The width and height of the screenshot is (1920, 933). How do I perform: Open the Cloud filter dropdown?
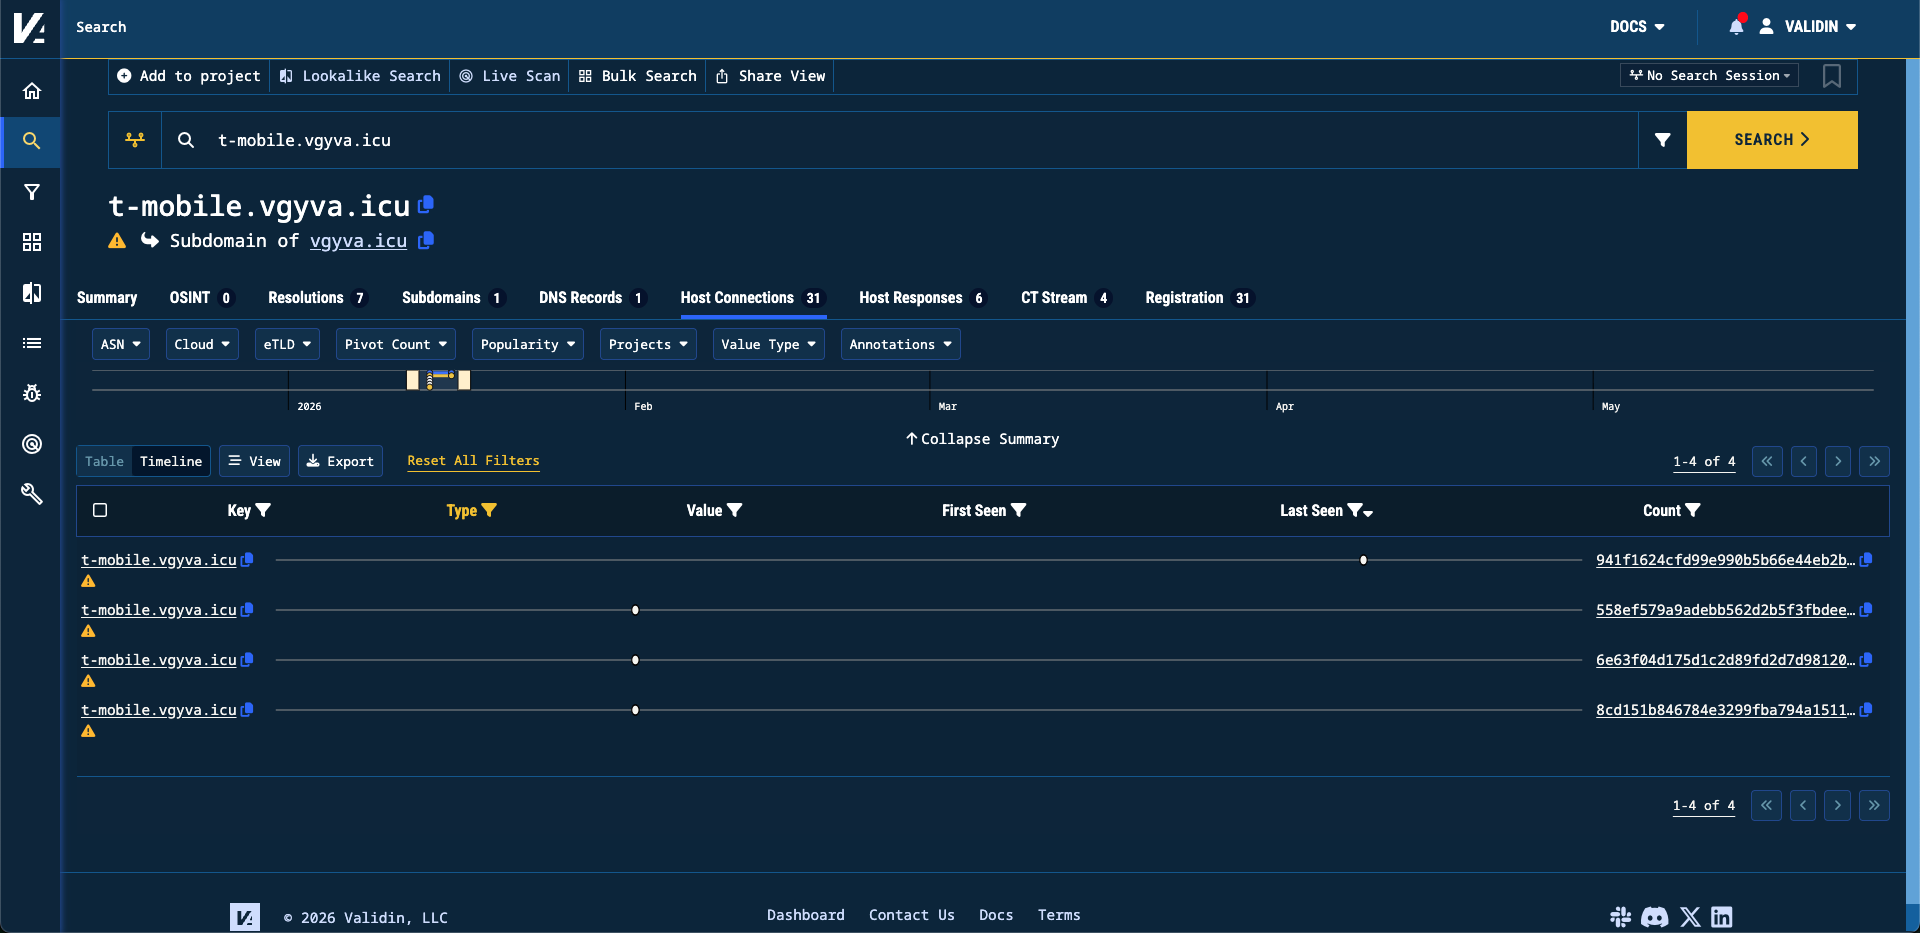[202, 344]
